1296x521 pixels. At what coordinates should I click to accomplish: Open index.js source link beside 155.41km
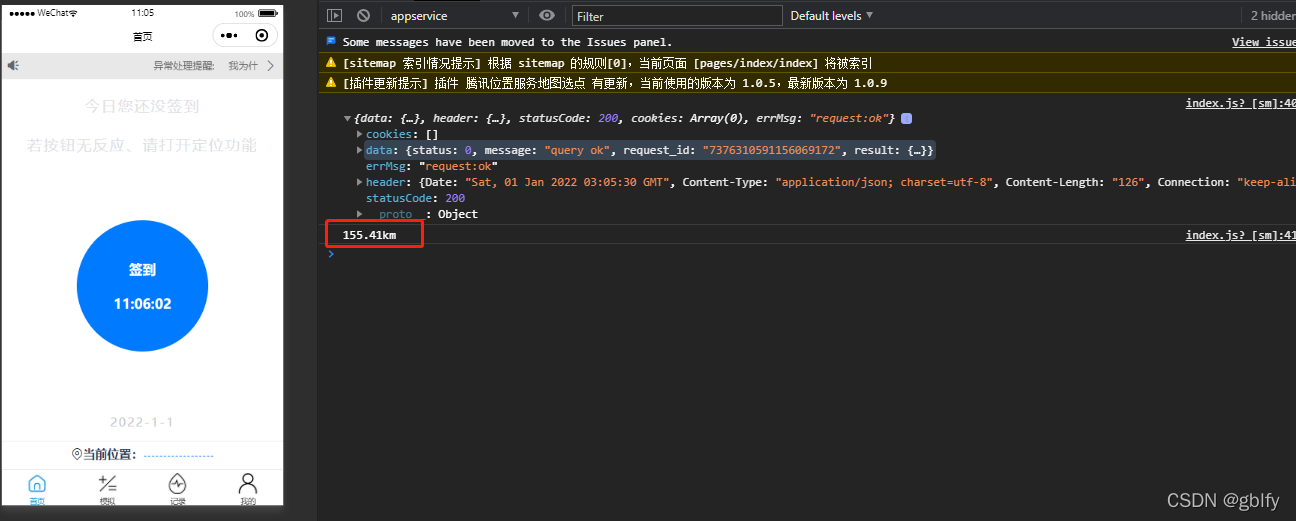pos(1241,235)
